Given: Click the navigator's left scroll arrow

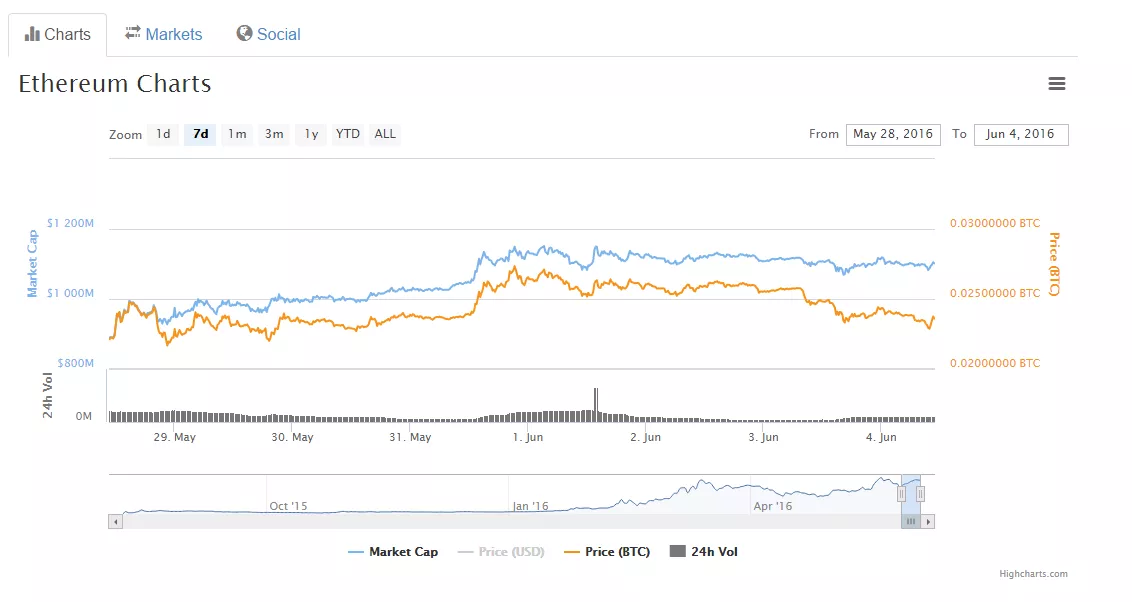Looking at the screenshot, I should 116,520.
